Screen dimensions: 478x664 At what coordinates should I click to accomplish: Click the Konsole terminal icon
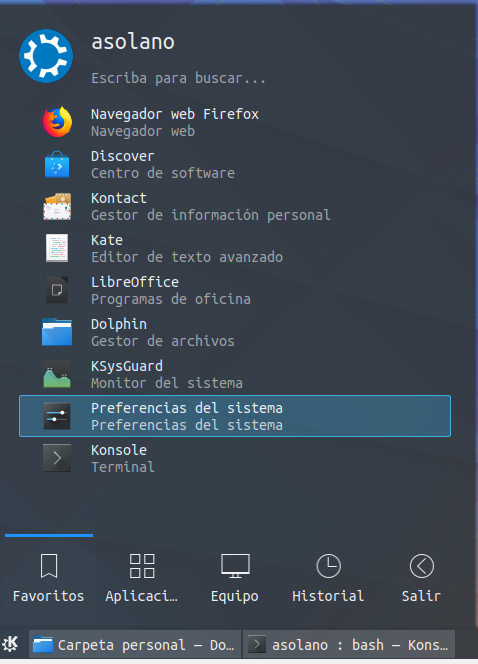[x=57, y=458]
